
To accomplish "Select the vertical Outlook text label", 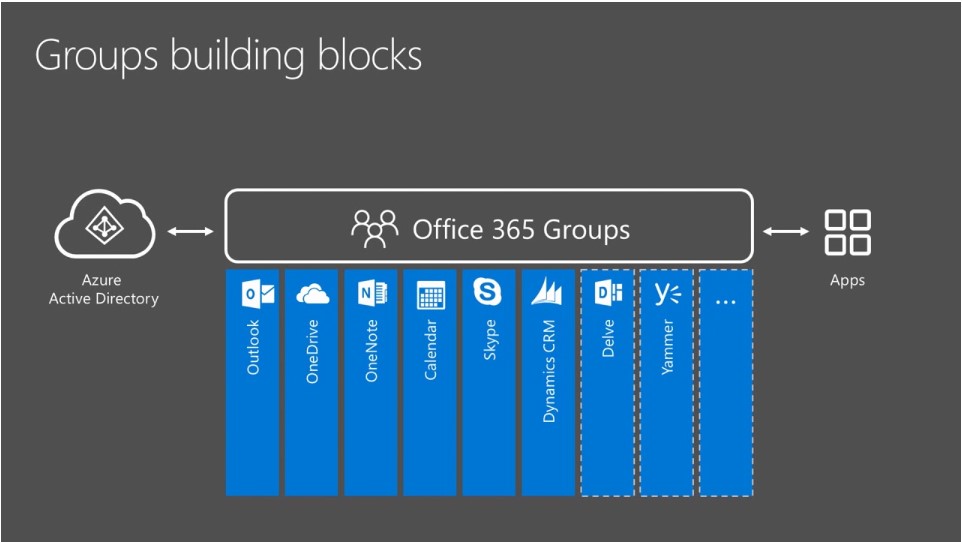I will pos(253,347).
